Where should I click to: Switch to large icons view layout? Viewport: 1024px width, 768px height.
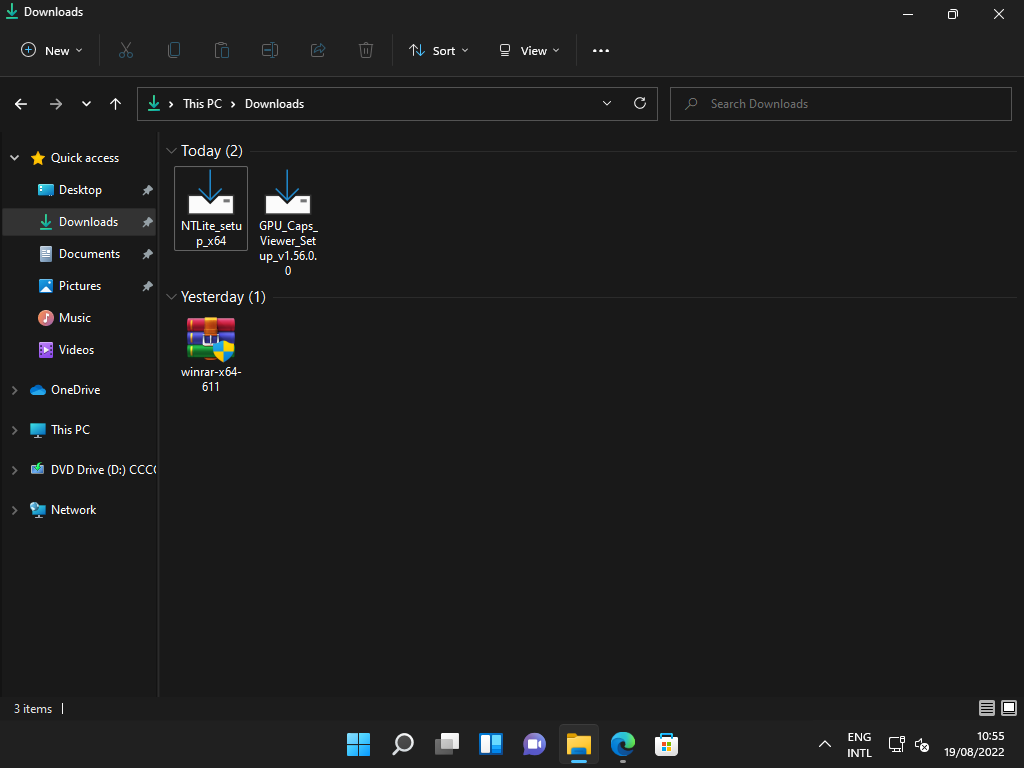[1009, 708]
